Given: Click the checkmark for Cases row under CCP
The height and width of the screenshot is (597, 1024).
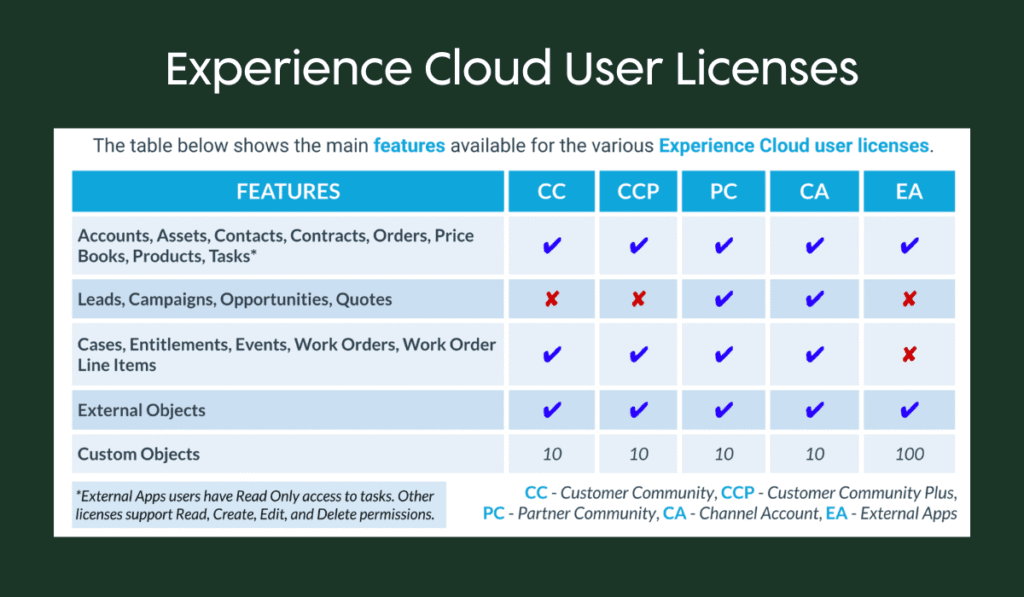Looking at the screenshot, I should click(638, 355).
